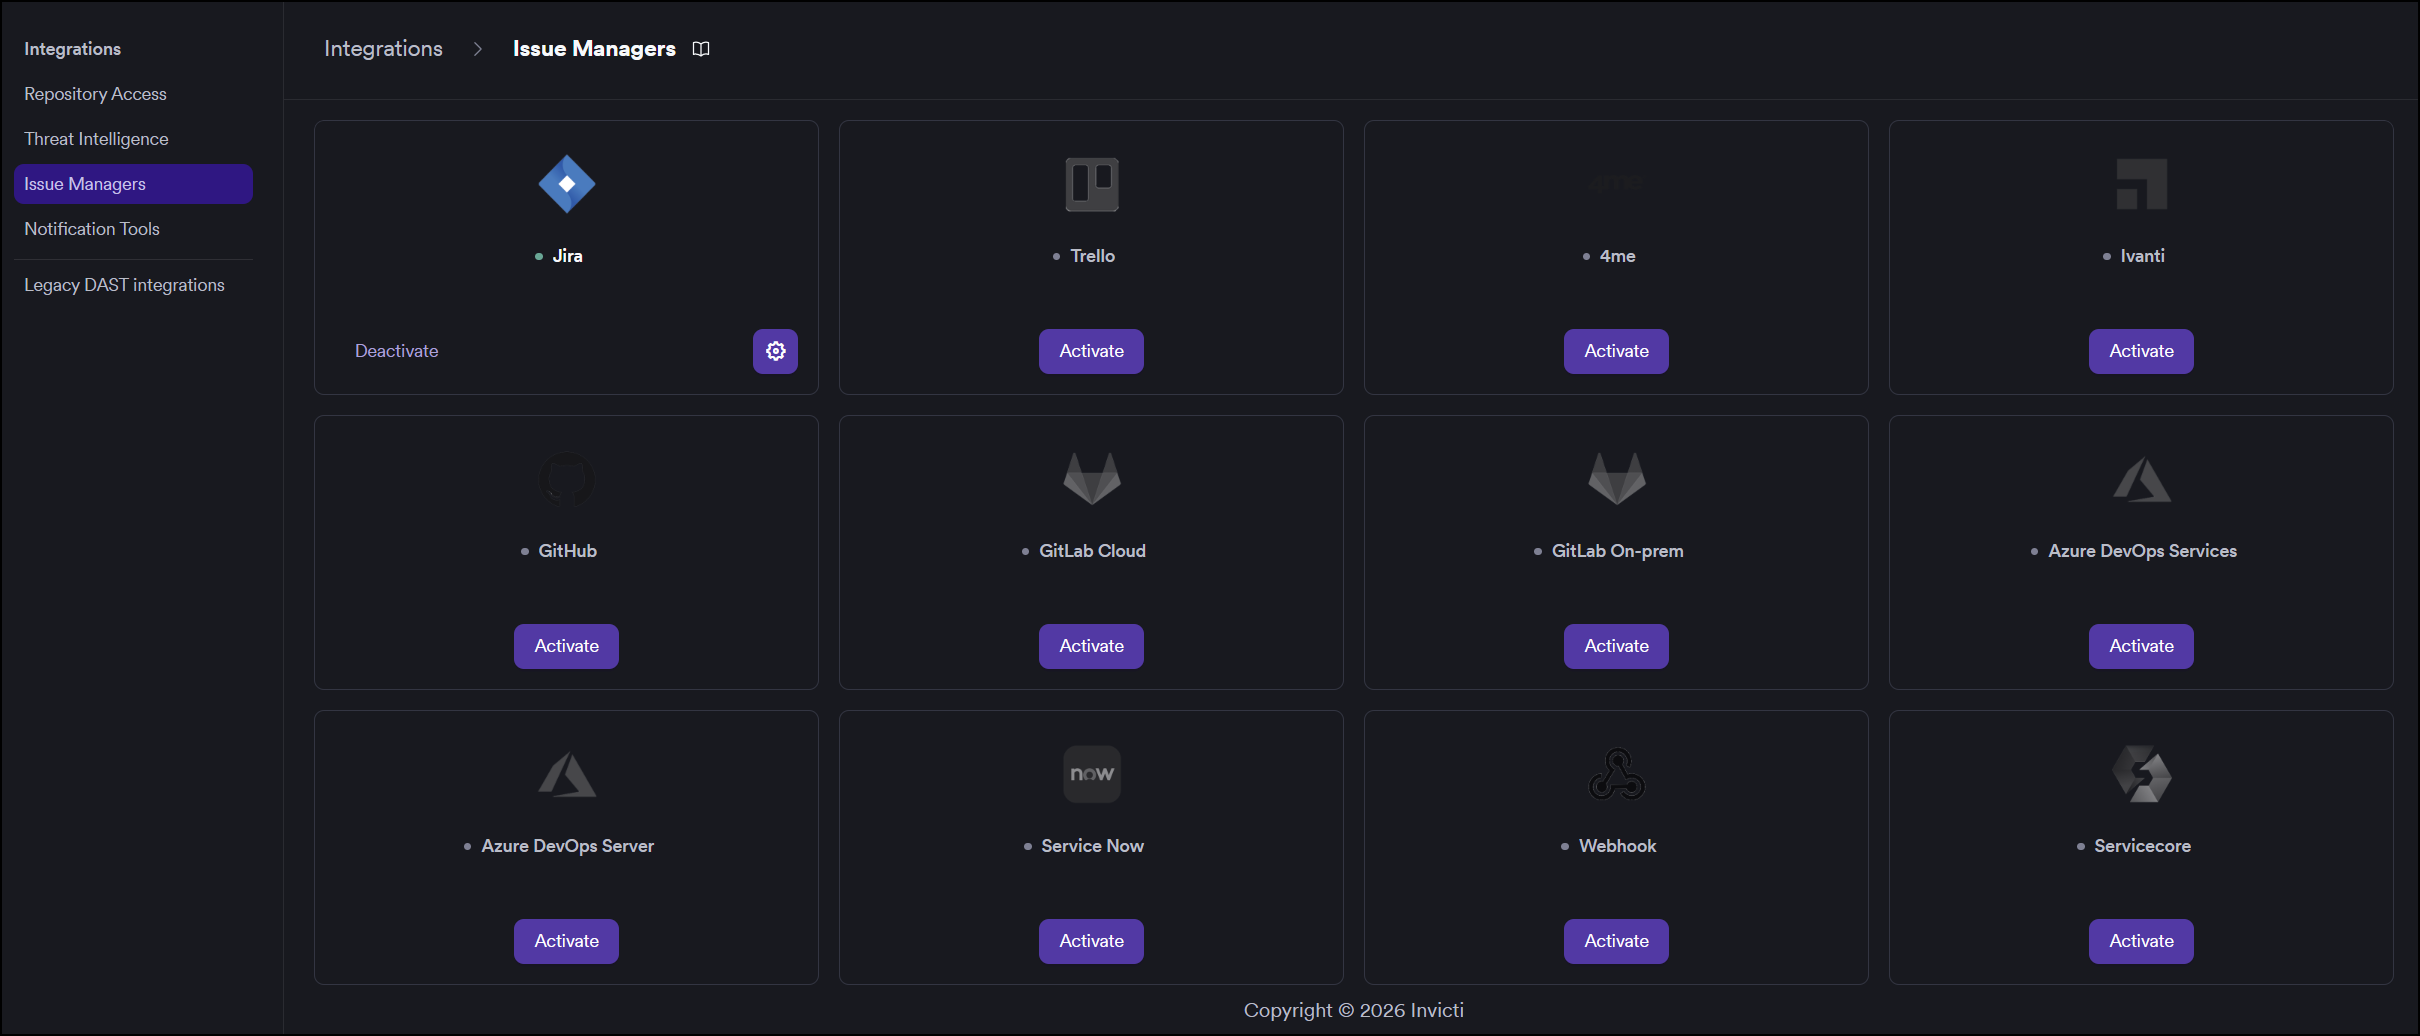
Task: Click the Azure DevOps Server label
Action: point(567,846)
